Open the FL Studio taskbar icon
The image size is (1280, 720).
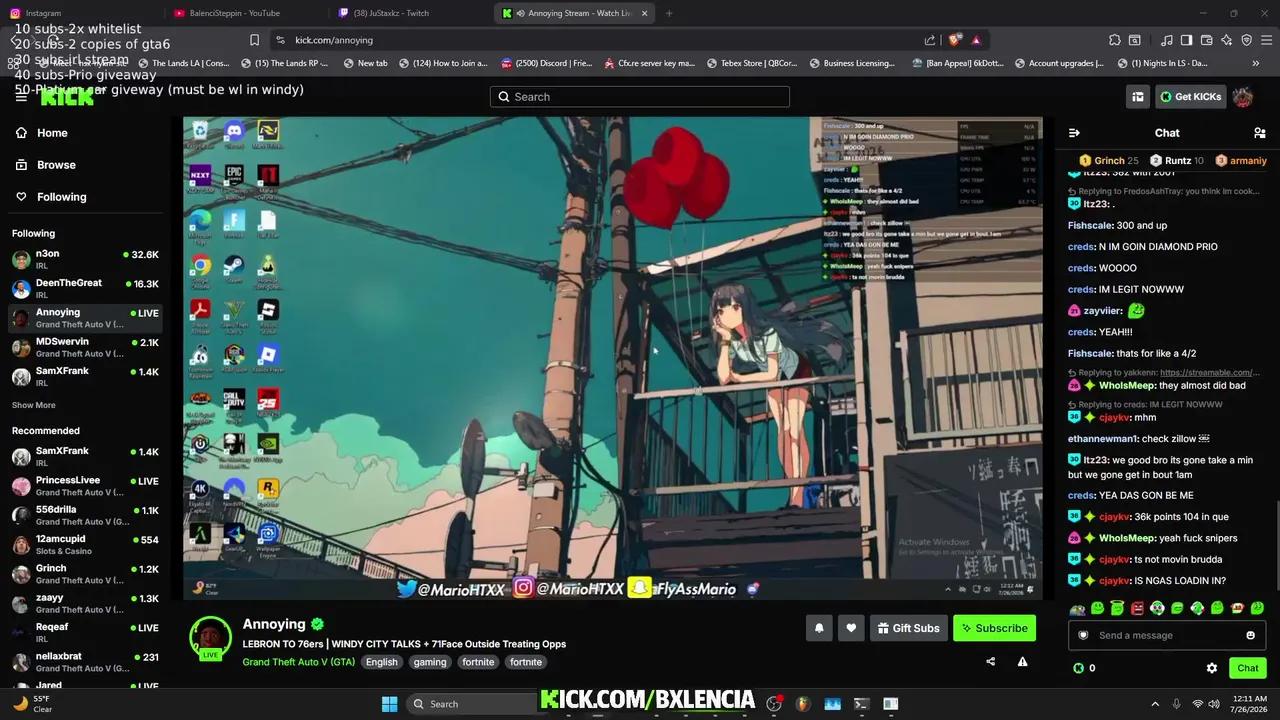click(x=803, y=704)
